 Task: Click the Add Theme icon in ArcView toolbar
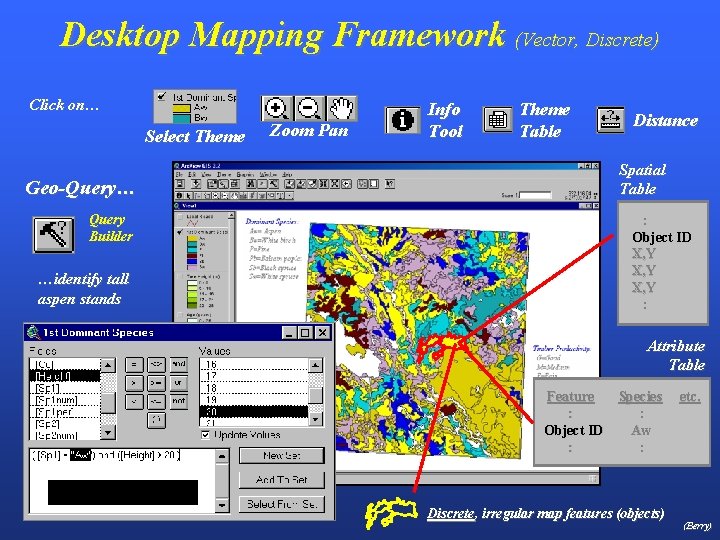coord(196,184)
